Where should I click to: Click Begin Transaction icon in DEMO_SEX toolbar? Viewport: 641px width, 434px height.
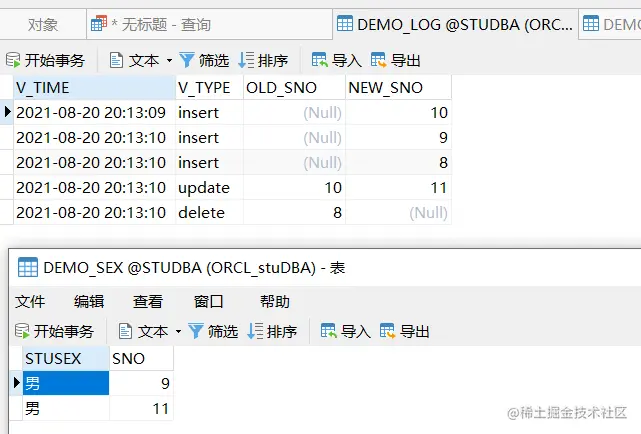coord(22,331)
